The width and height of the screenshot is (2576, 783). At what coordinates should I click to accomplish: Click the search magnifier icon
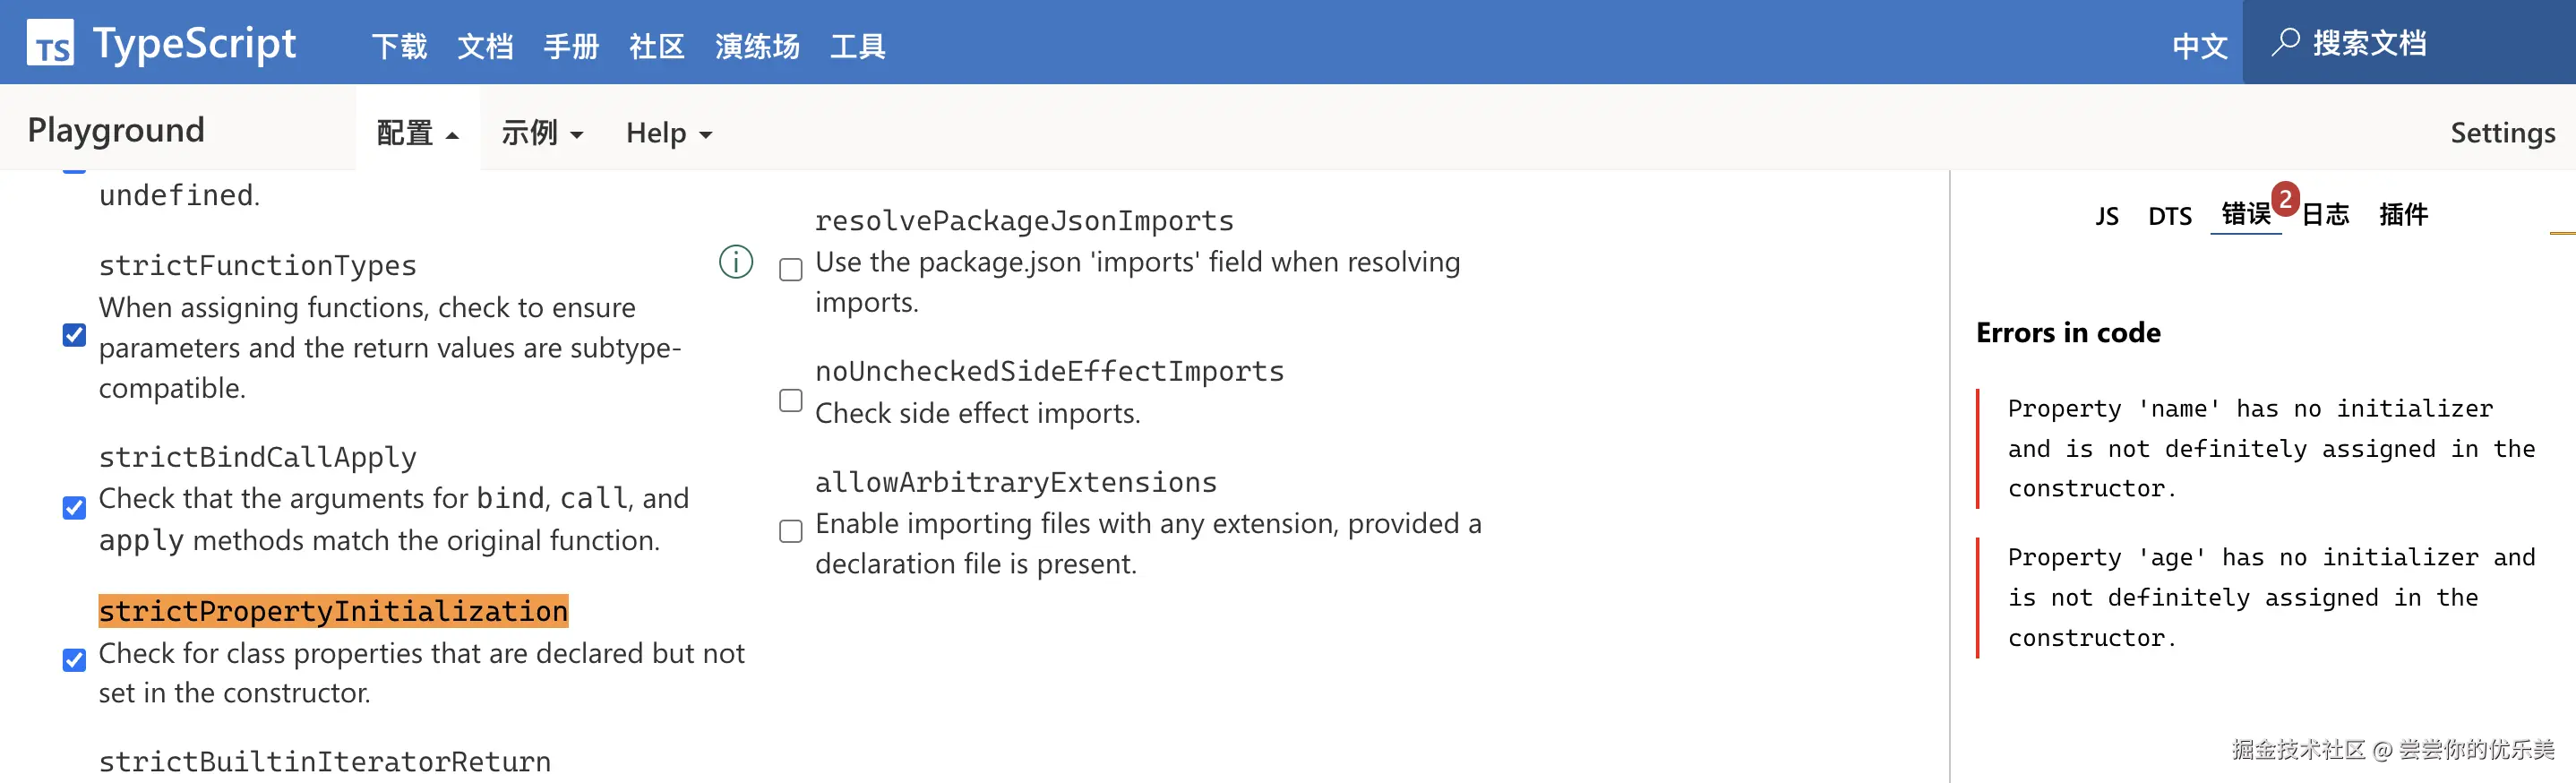click(2285, 43)
